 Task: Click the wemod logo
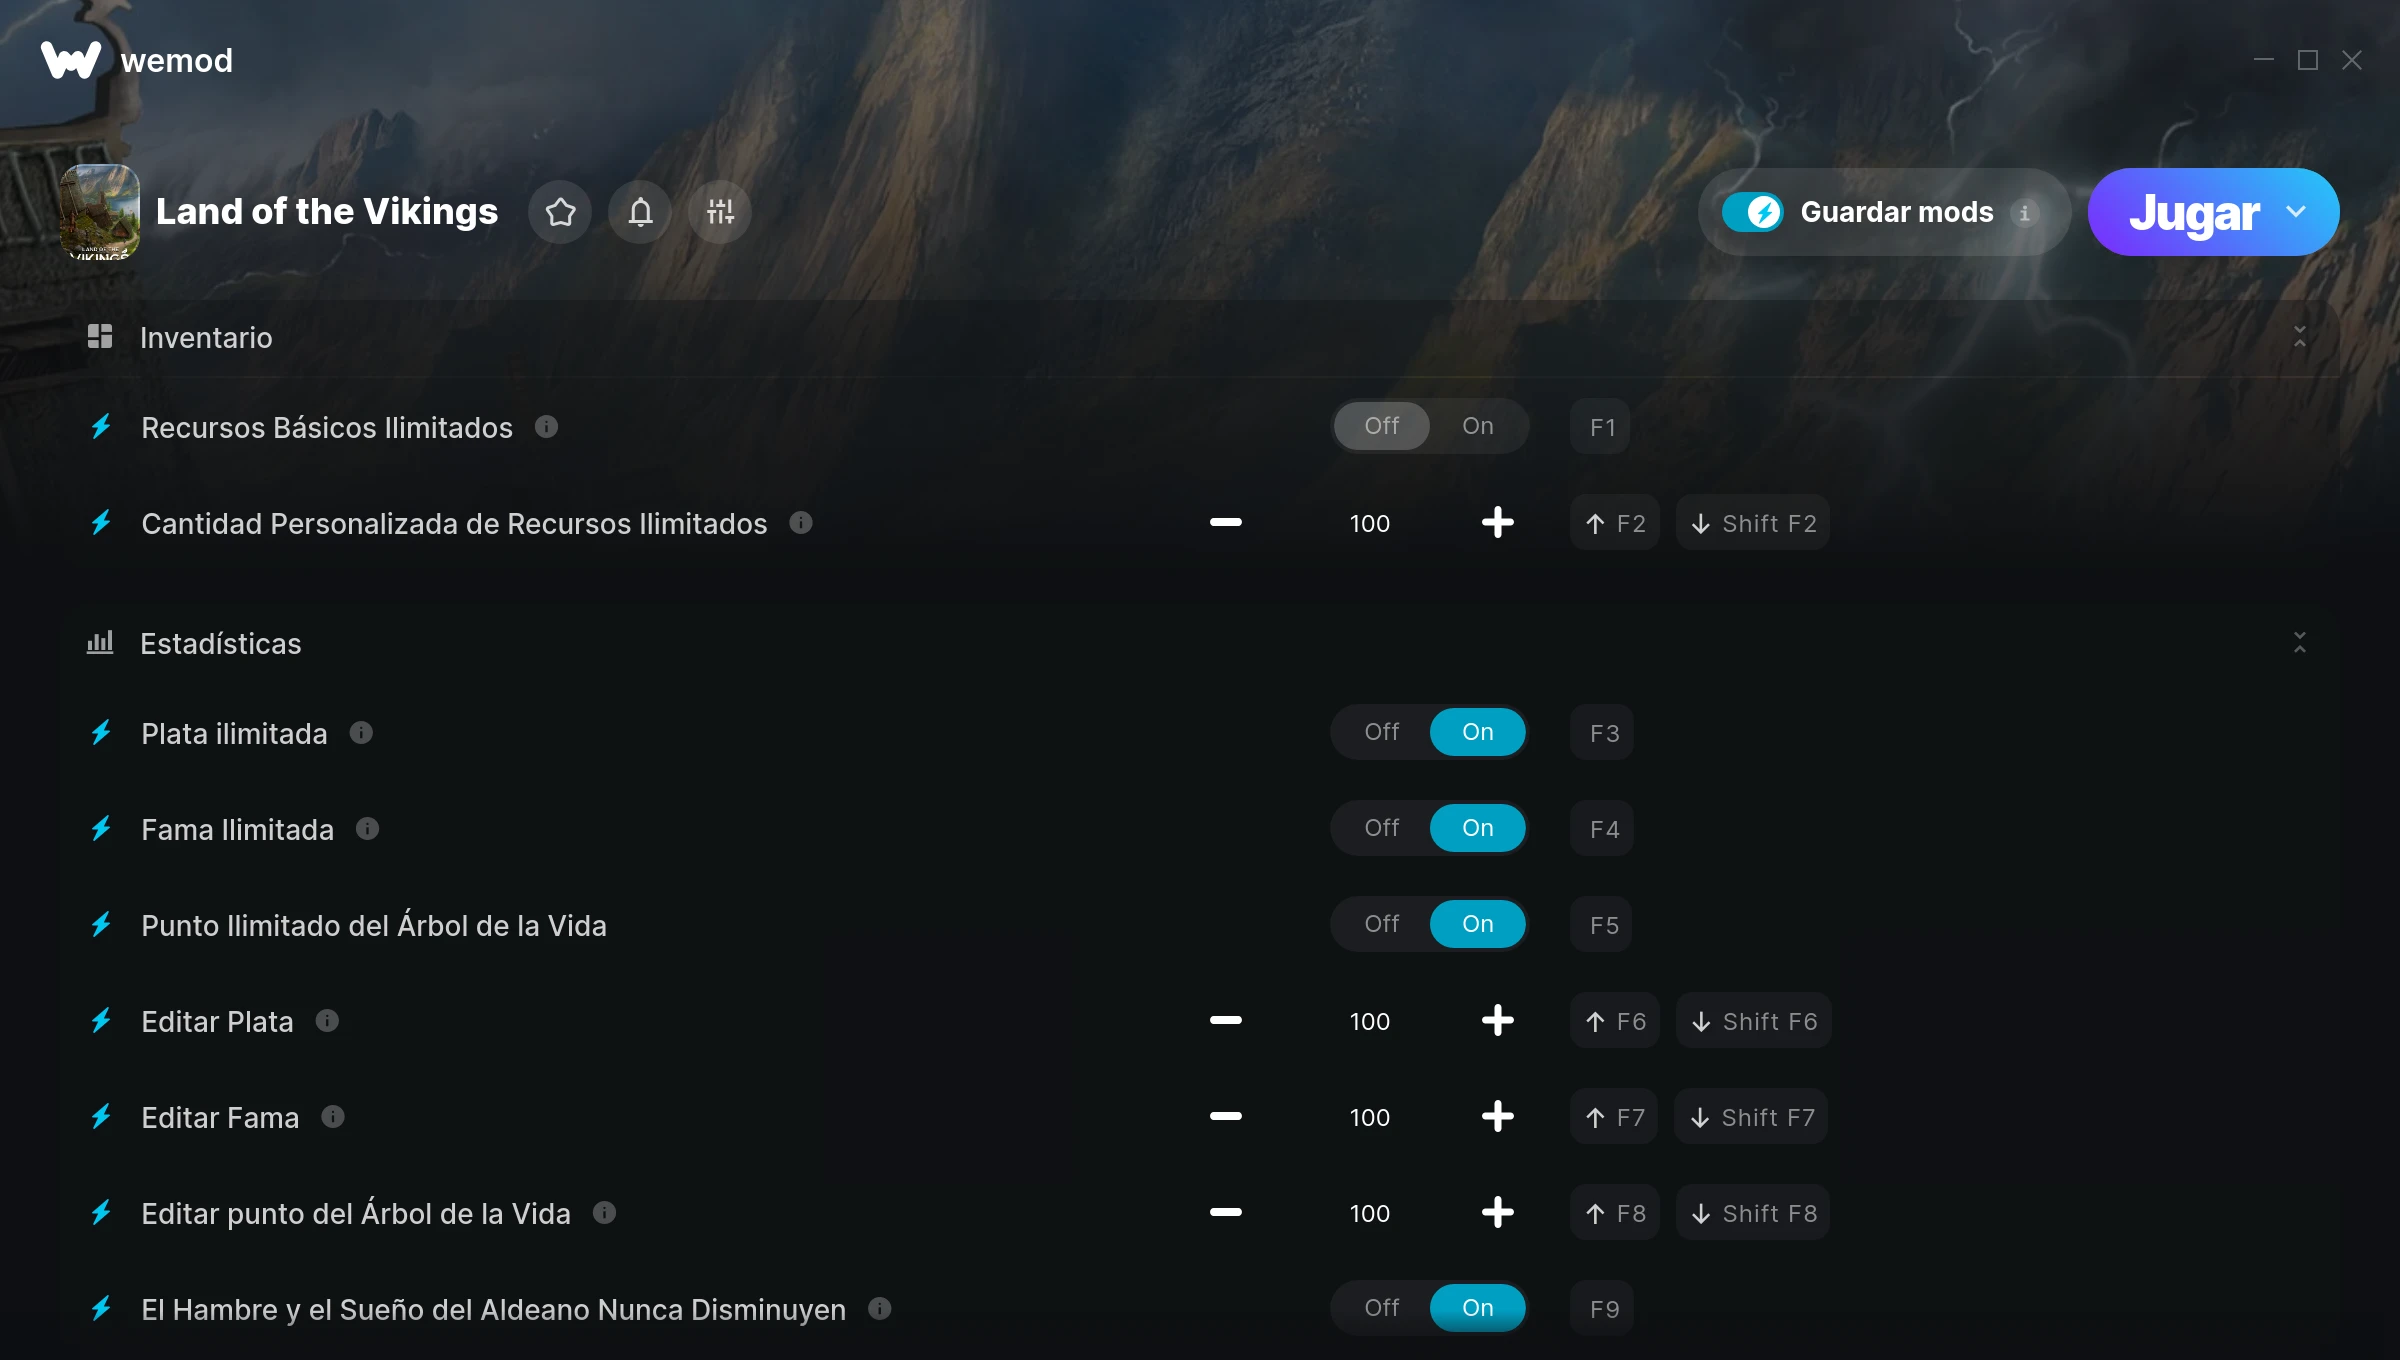(x=136, y=60)
